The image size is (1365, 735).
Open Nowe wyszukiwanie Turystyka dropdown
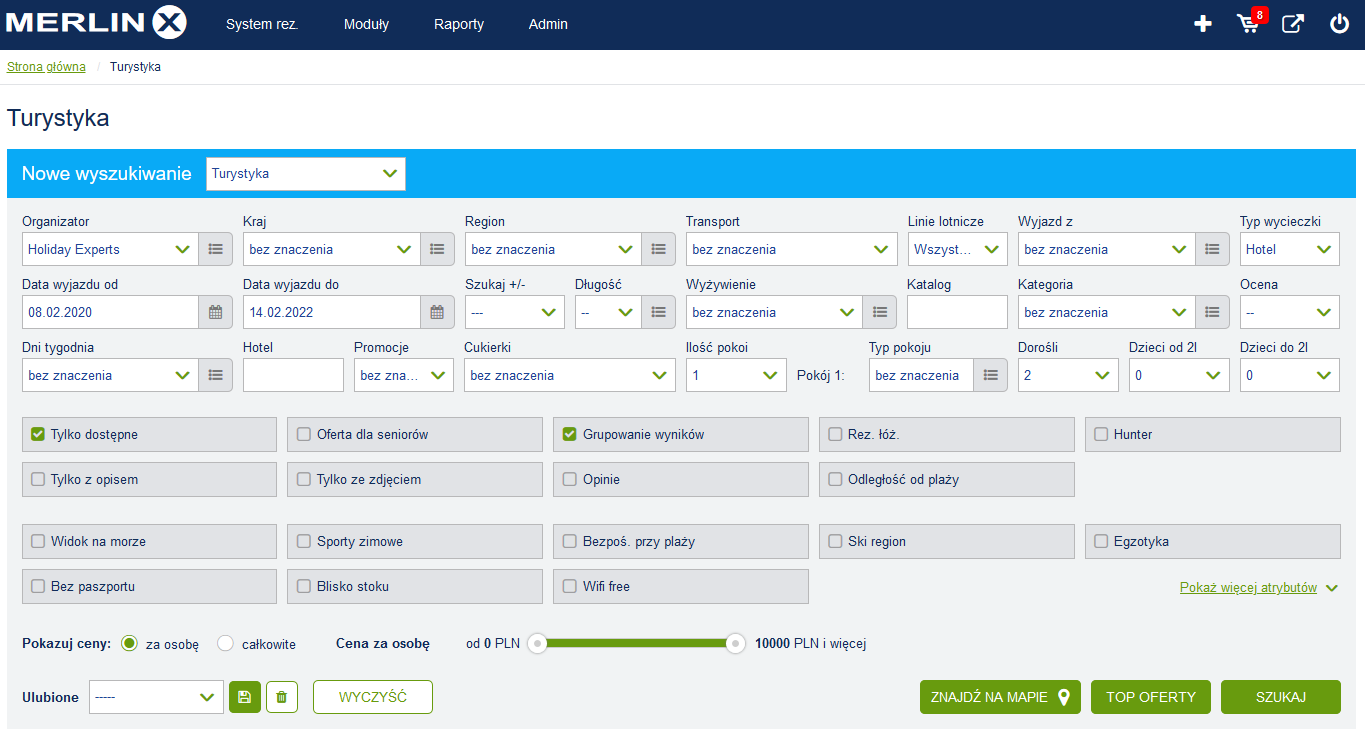(306, 173)
